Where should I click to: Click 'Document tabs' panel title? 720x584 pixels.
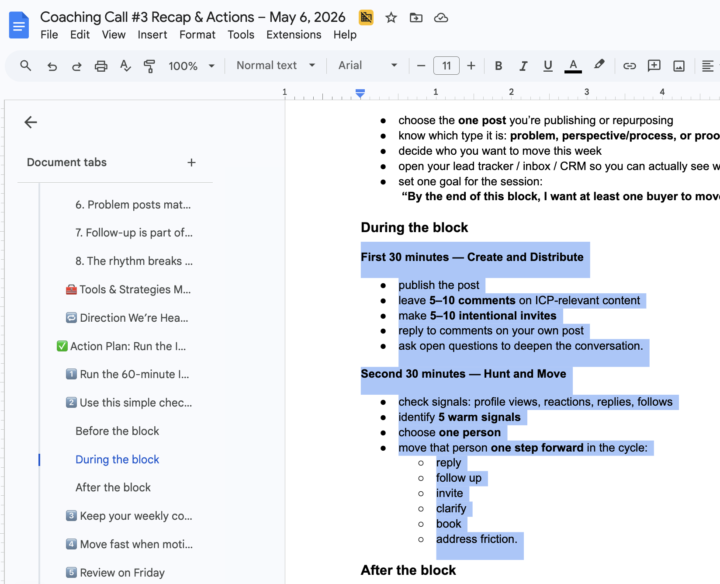pyautogui.click(x=67, y=163)
